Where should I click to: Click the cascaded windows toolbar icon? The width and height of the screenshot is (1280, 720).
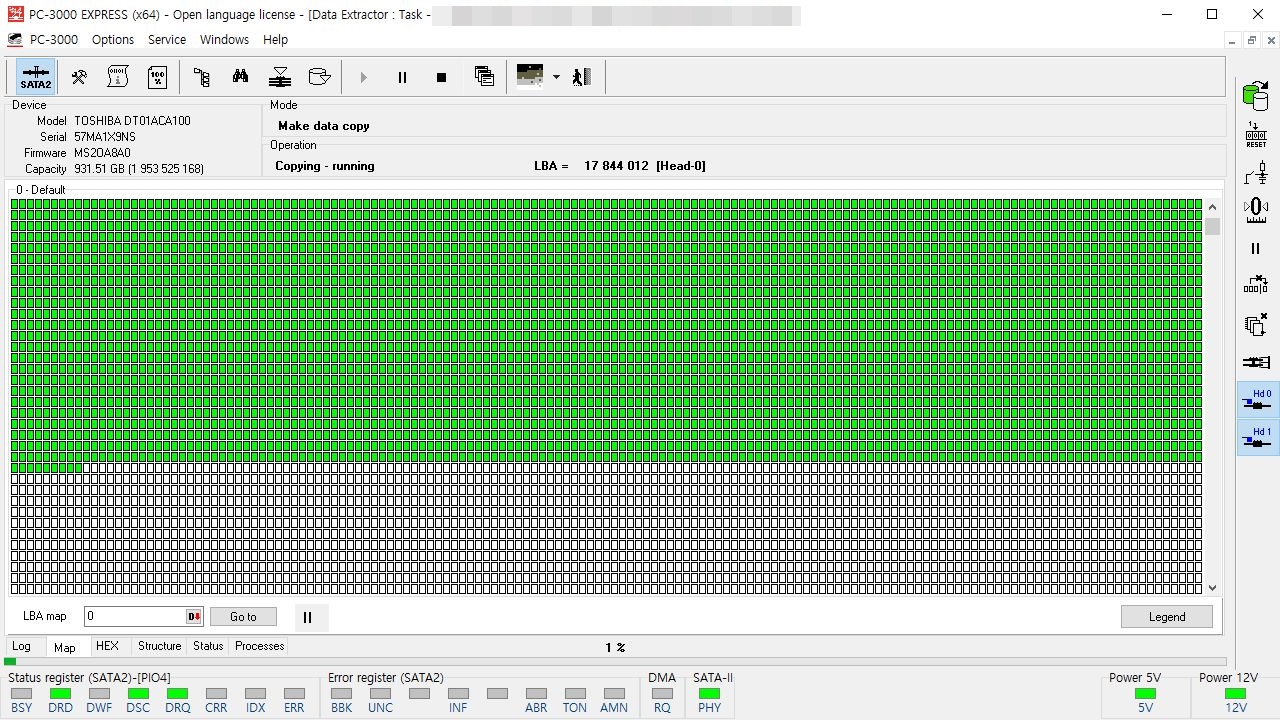click(x=484, y=77)
